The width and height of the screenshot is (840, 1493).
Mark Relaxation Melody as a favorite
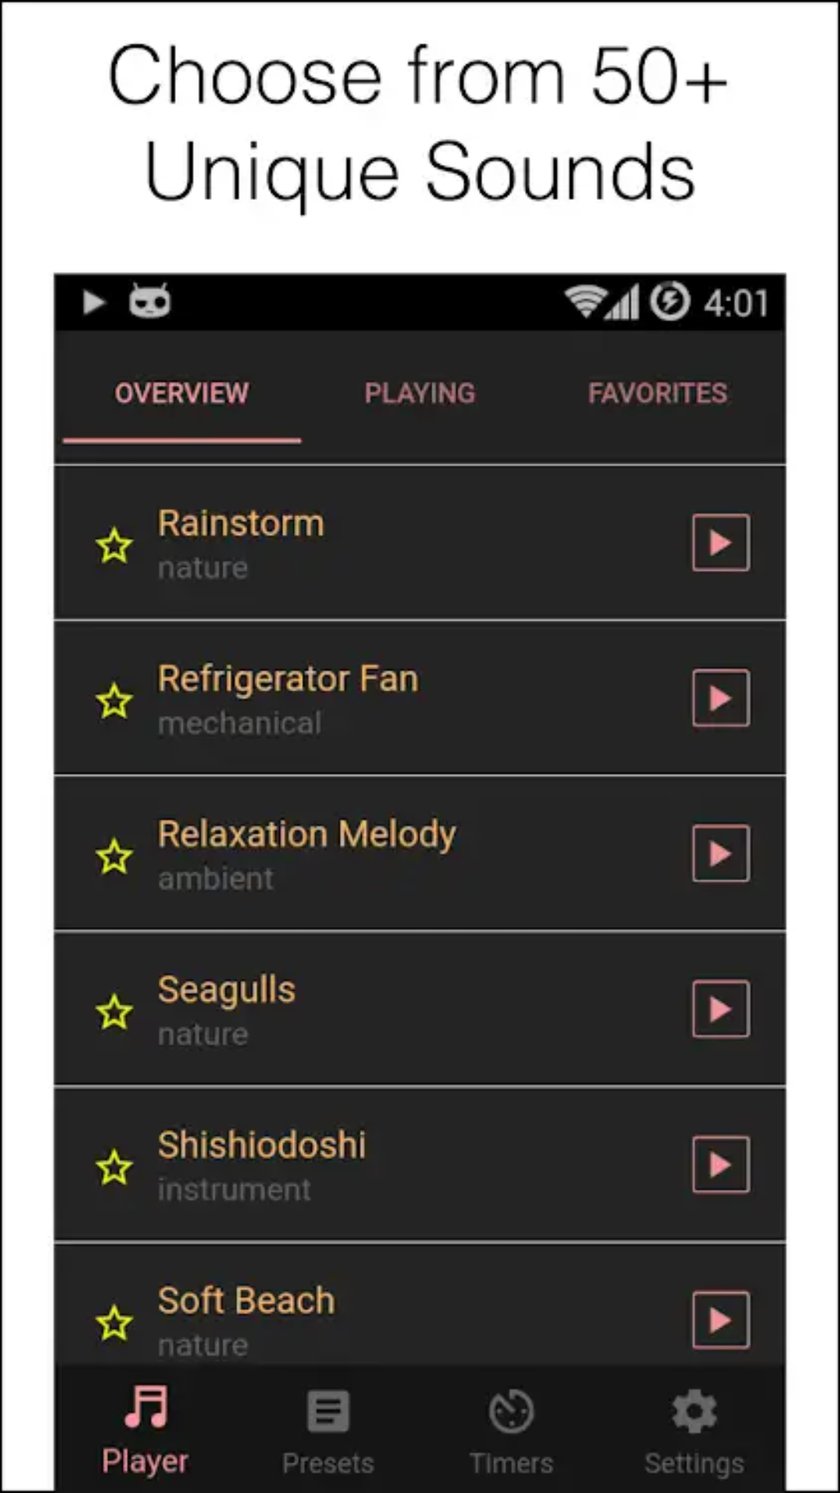pos(114,857)
